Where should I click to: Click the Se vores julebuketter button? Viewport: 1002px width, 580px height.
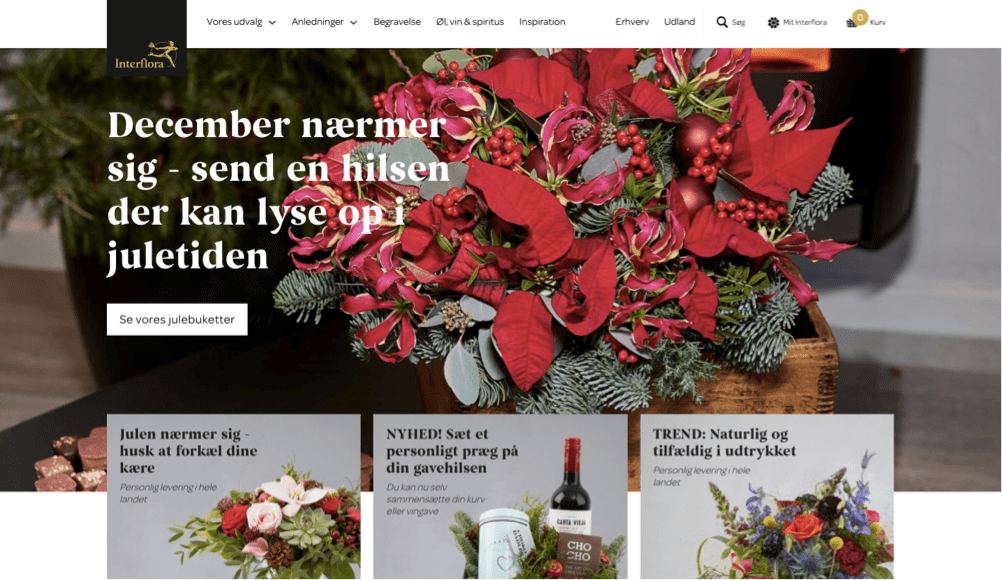point(177,319)
